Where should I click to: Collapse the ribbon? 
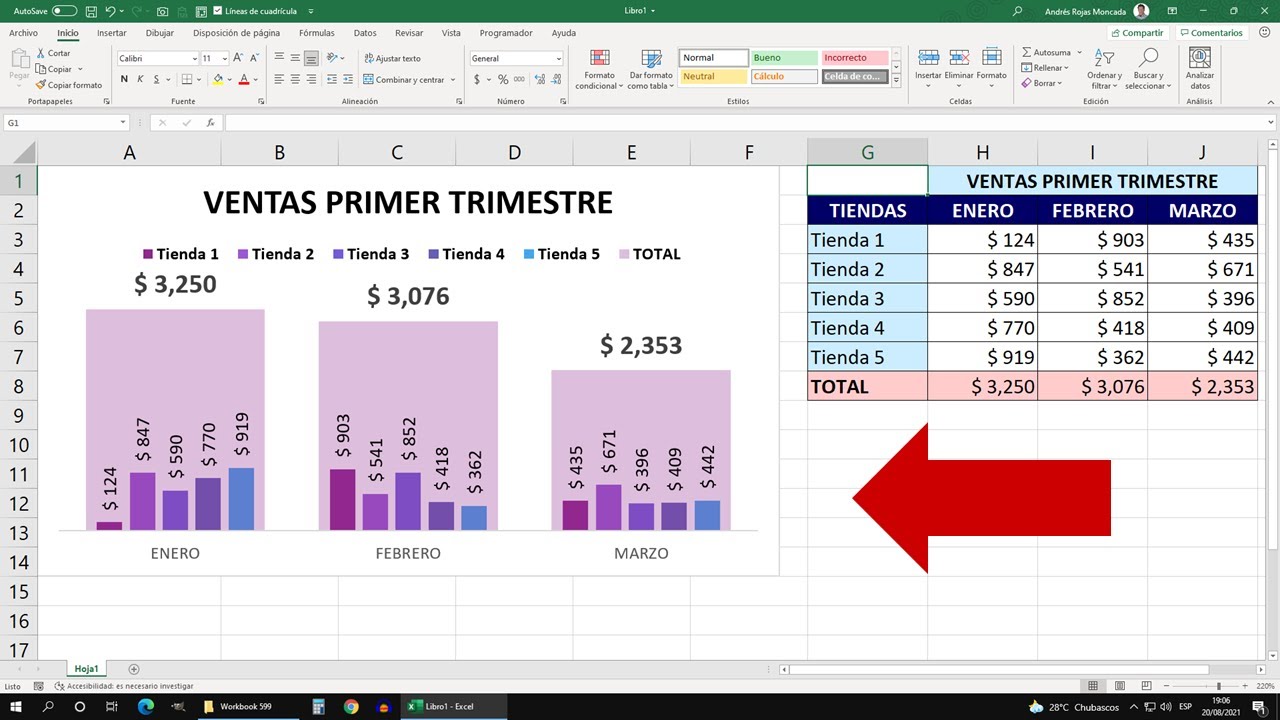click(1269, 101)
